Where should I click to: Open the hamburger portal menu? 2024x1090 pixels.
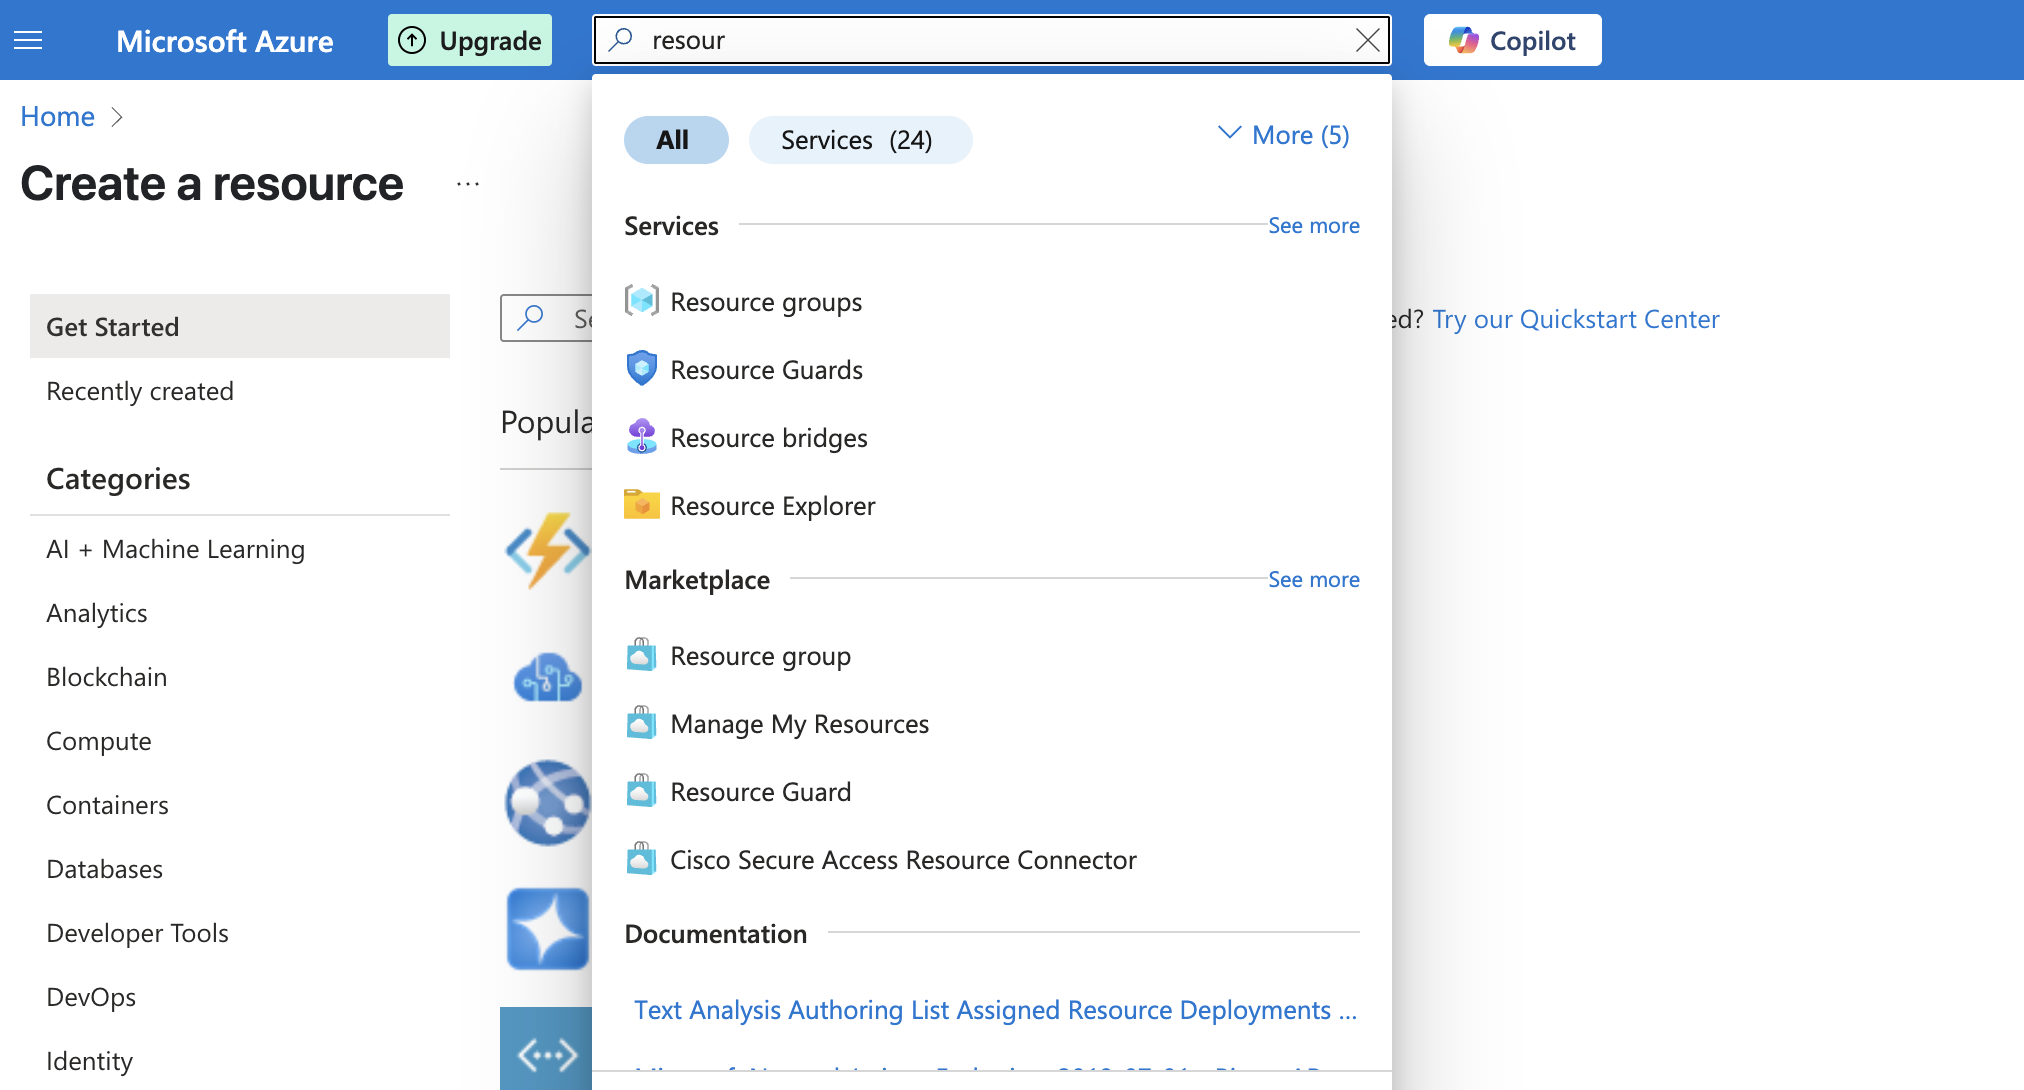tap(28, 40)
